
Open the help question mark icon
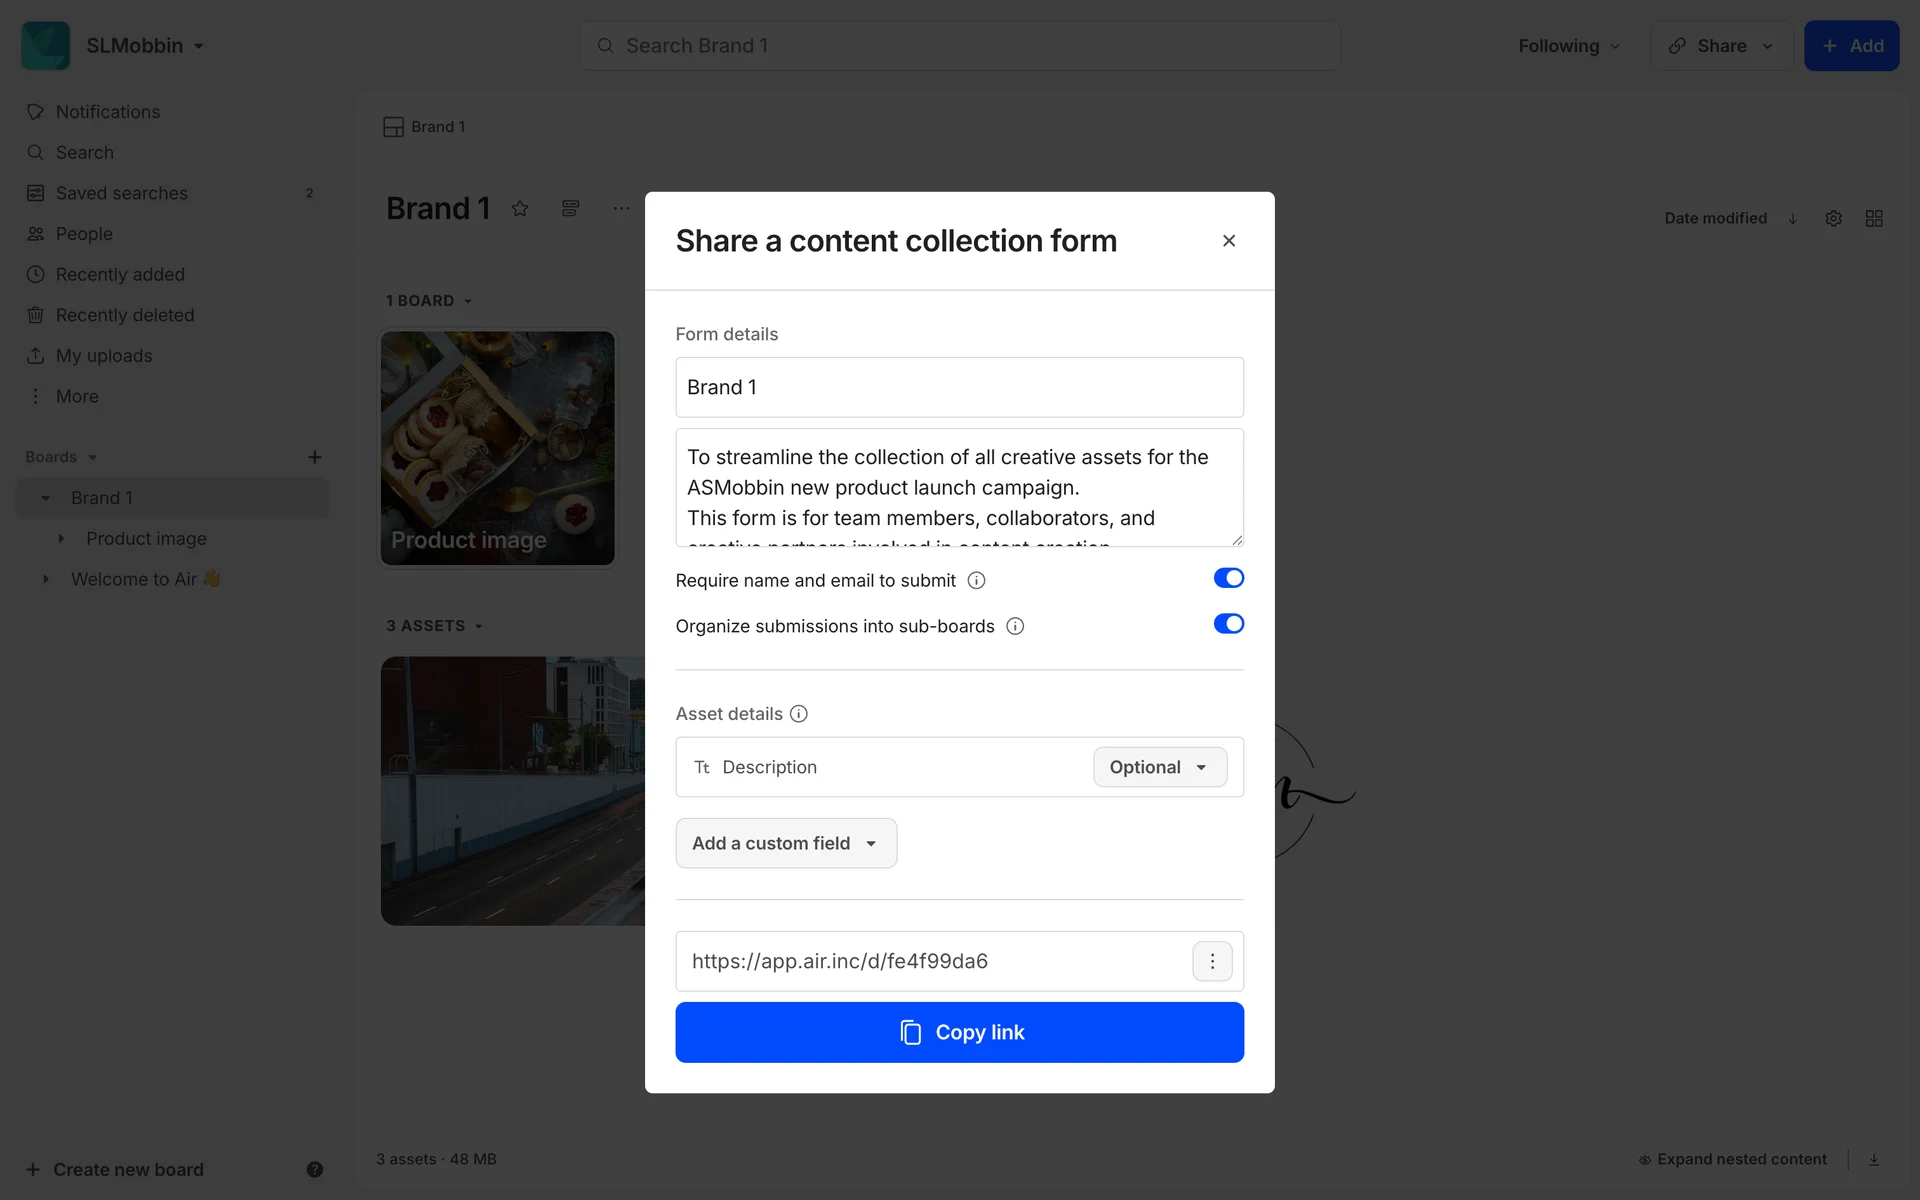click(x=314, y=1169)
